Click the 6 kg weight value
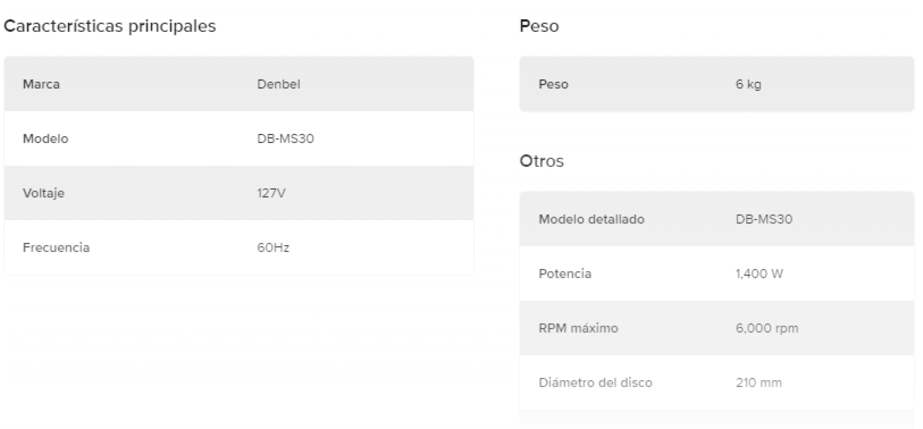This screenshot has height=429, width=923. tap(748, 84)
